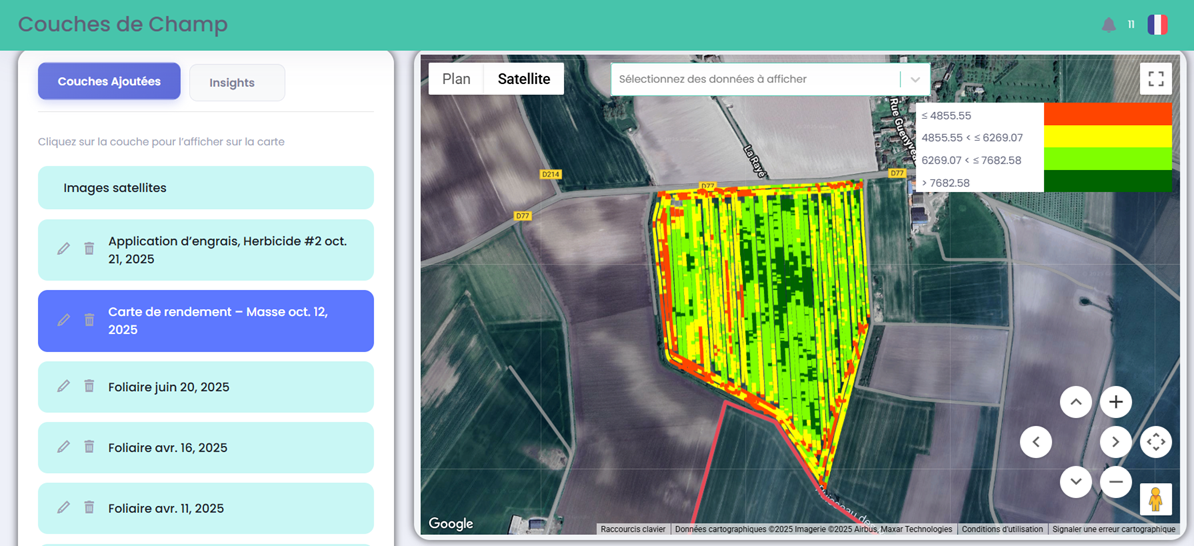Screen dimensions: 1194x546
Task: Click the dark green legend swatch
Action: pyautogui.click(x=1107, y=182)
